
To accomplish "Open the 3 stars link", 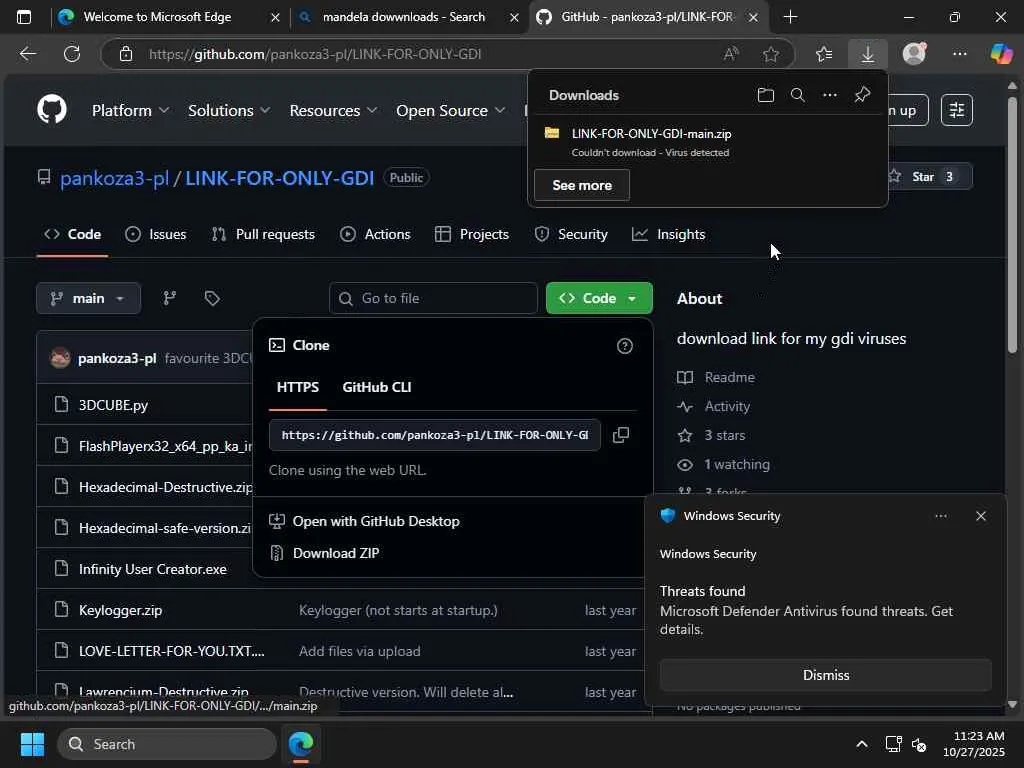I will coord(724,436).
